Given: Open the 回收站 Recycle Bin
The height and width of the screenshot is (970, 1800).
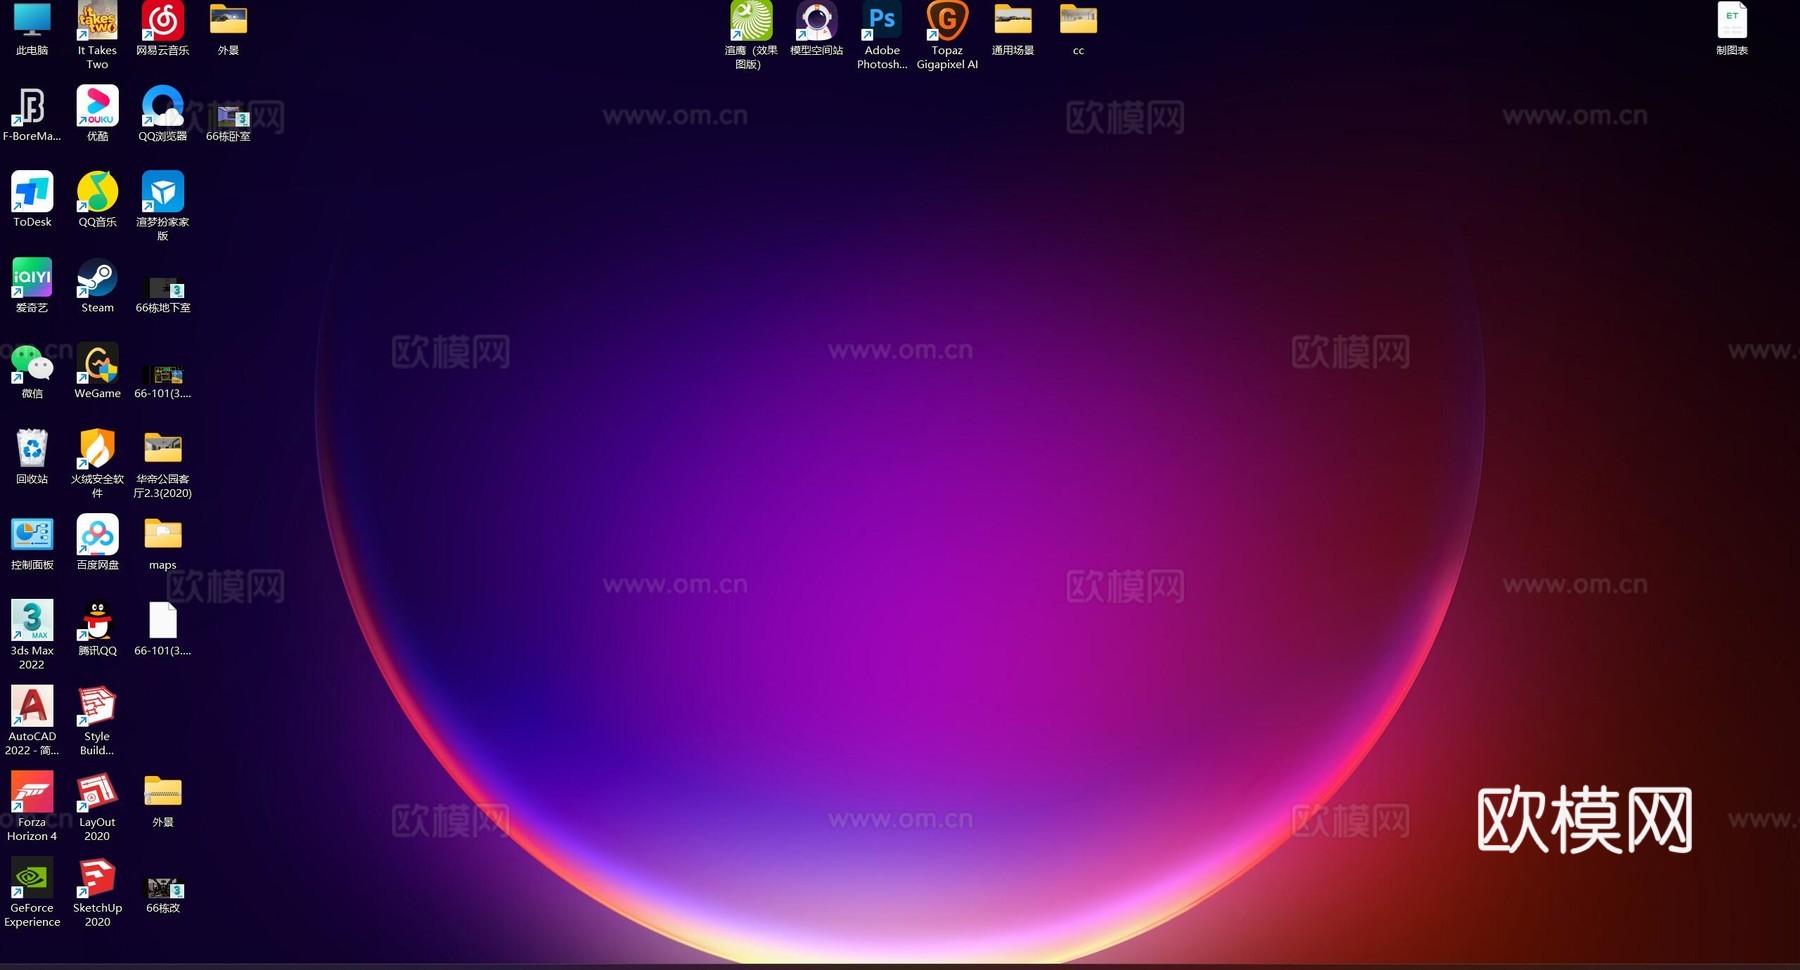Looking at the screenshot, I should (32, 449).
